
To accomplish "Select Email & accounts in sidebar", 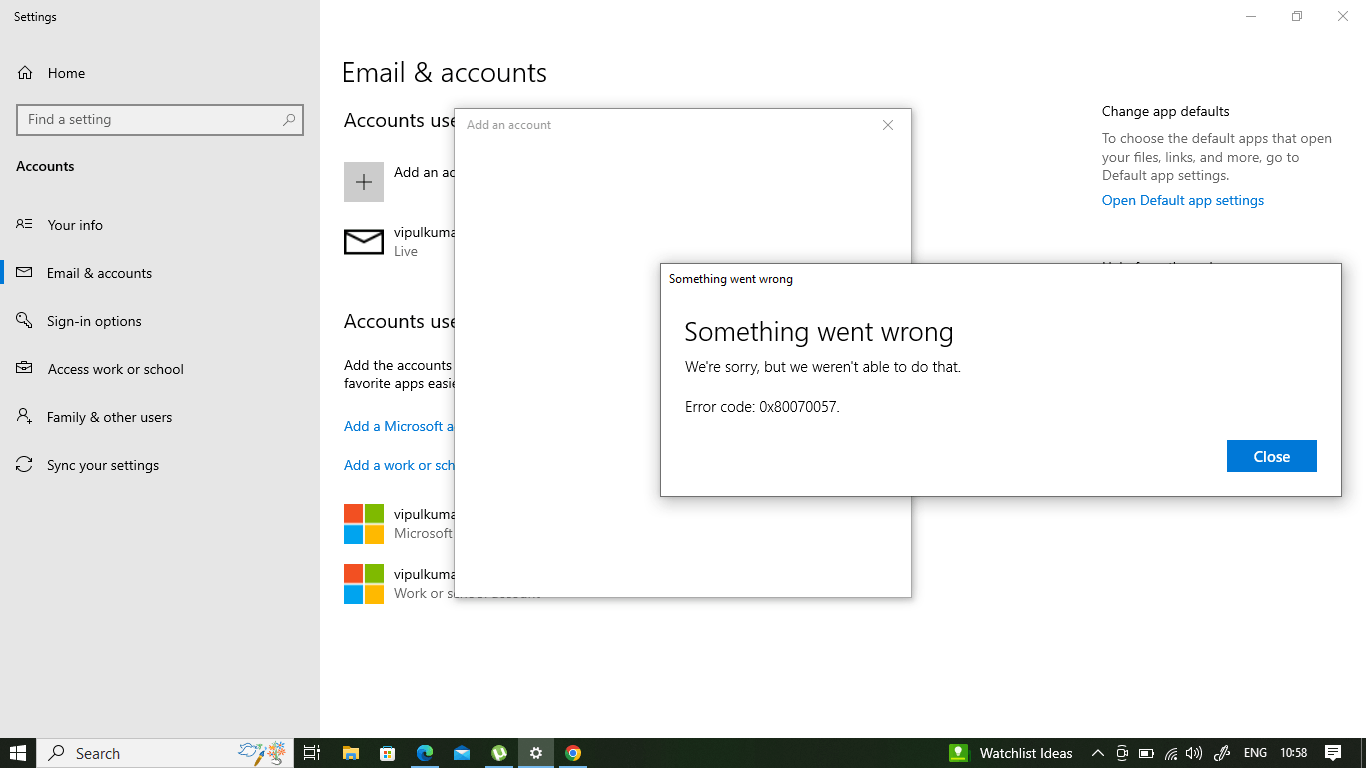I will [99, 273].
